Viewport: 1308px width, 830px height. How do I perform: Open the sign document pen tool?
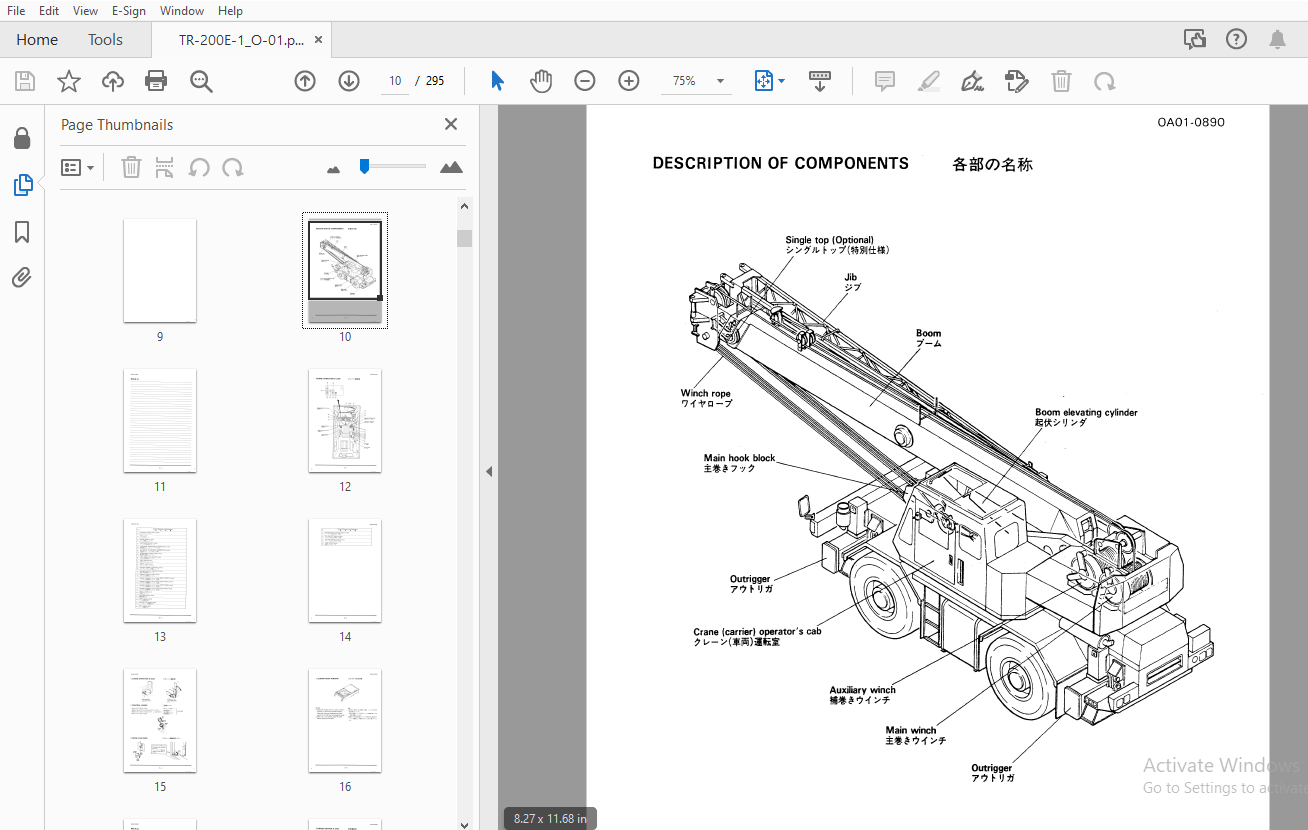972,81
